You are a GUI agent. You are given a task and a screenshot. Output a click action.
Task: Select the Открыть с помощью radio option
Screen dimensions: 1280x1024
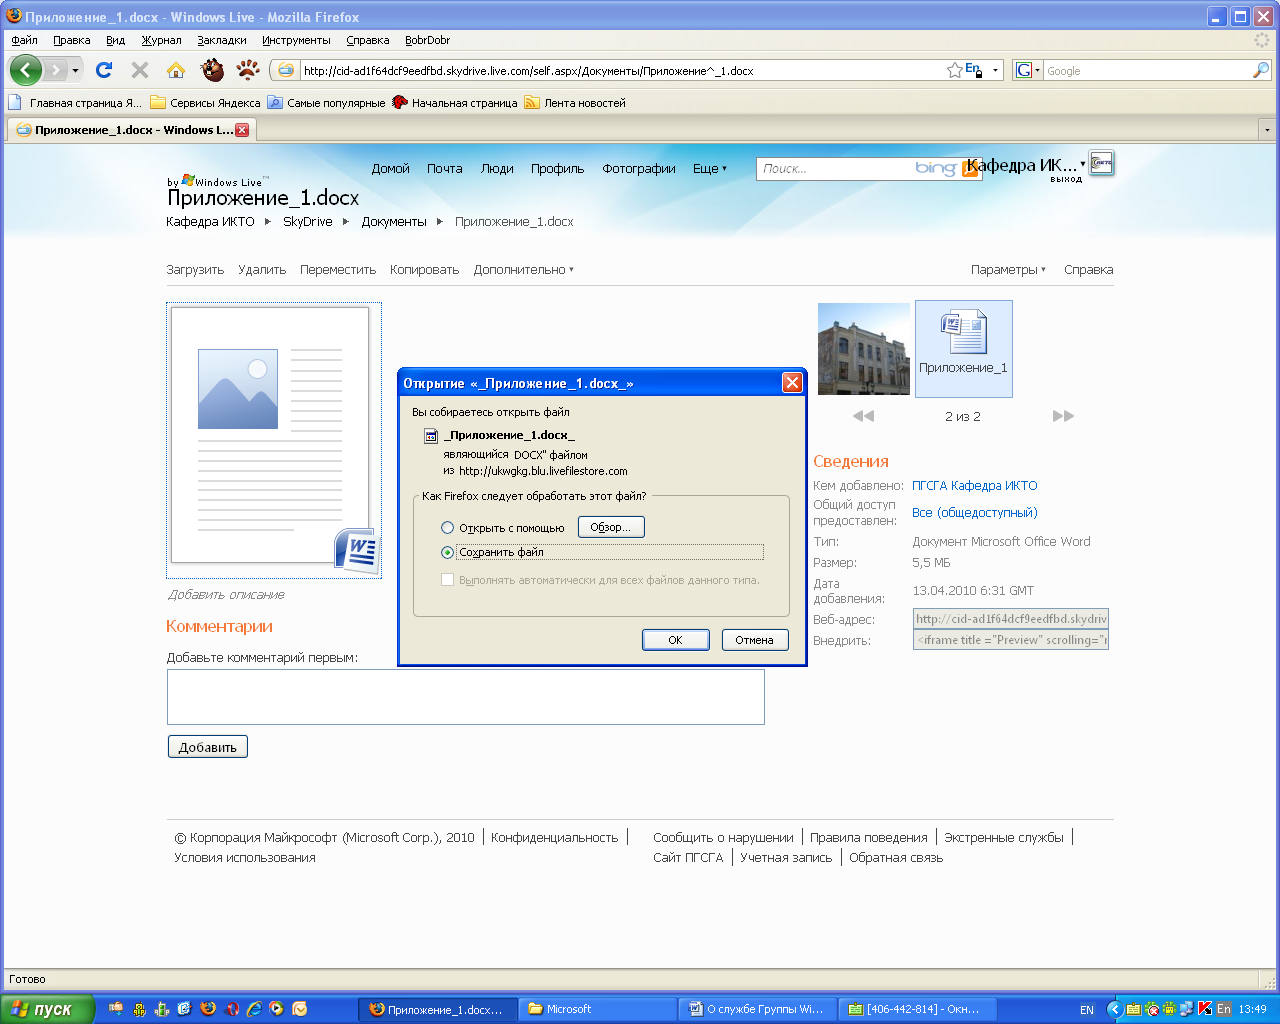[448, 528]
